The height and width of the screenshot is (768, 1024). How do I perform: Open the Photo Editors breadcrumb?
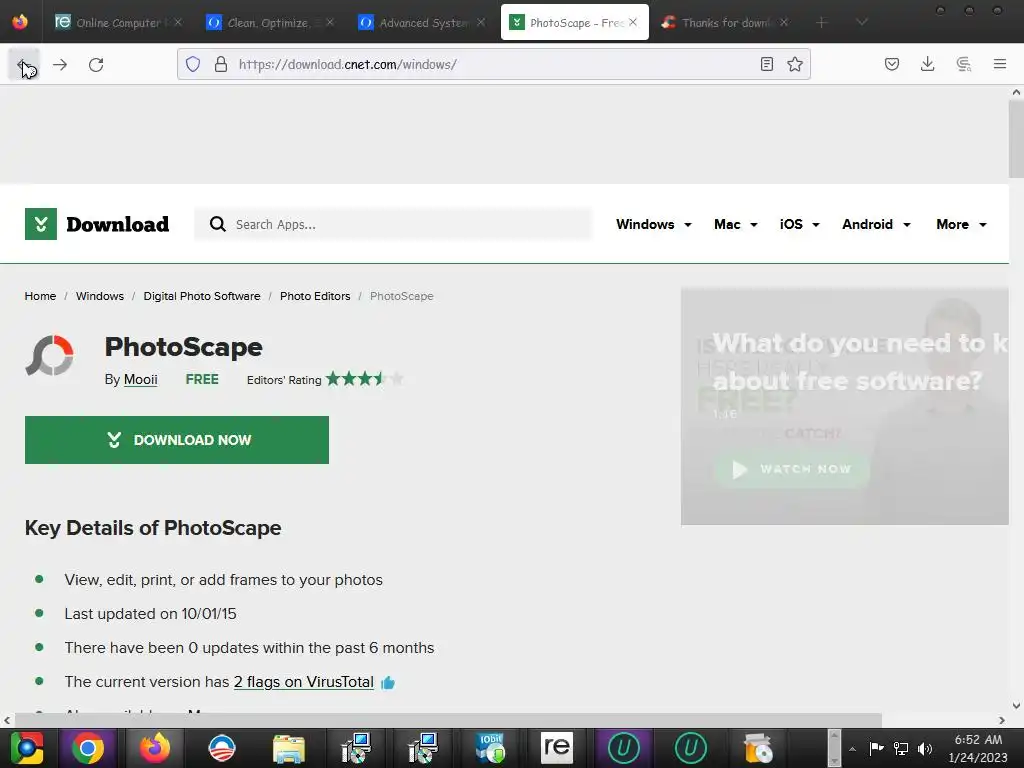pos(315,296)
